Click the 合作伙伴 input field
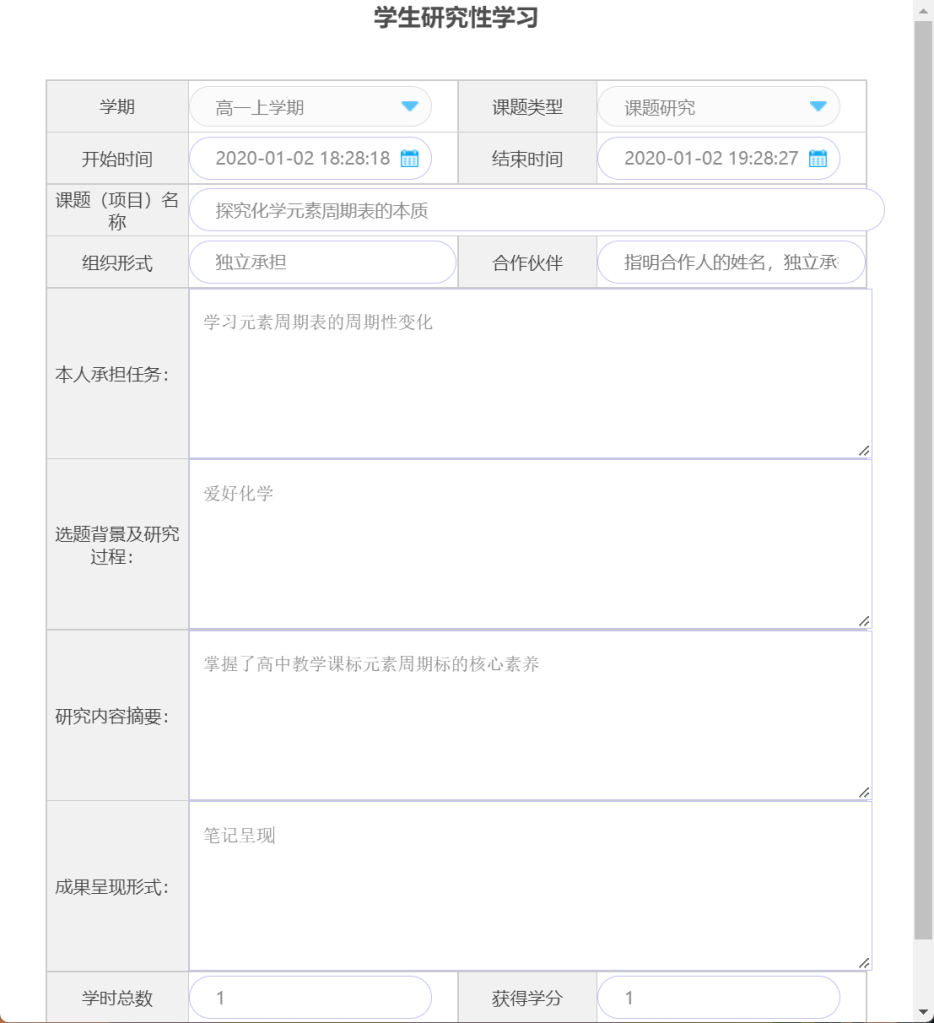Image resolution: width=934 pixels, height=1023 pixels. tap(730, 263)
